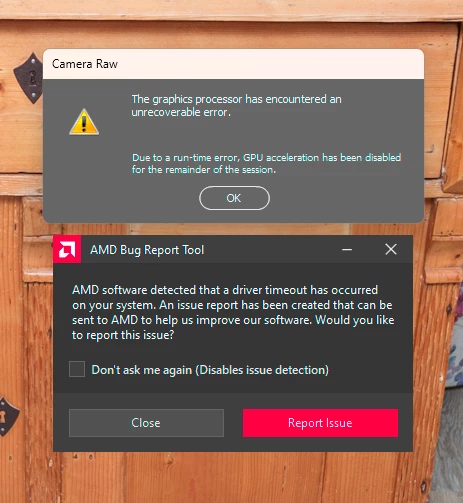Enable the Don't ask me again checkbox

[x=77, y=369]
